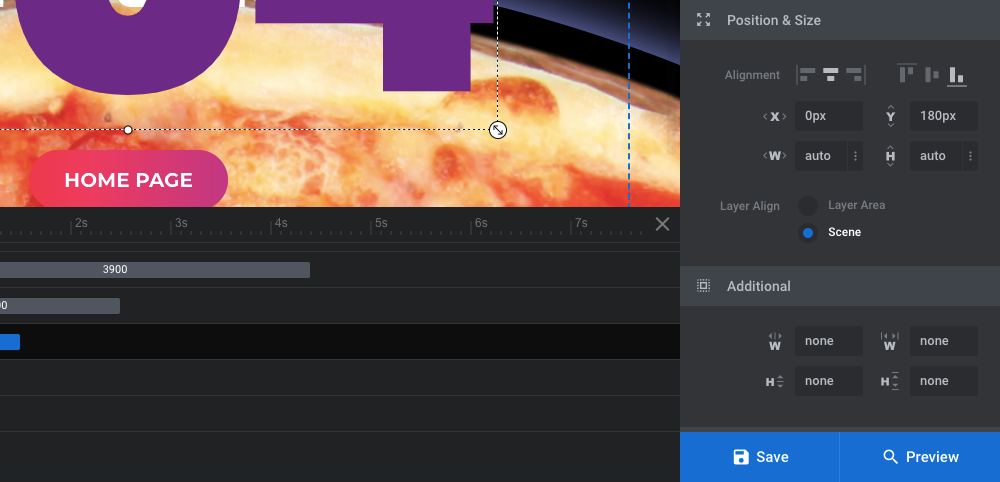Image resolution: width=1000 pixels, height=482 pixels.
Task: Click the min width W icon
Action: pyautogui.click(x=775, y=342)
